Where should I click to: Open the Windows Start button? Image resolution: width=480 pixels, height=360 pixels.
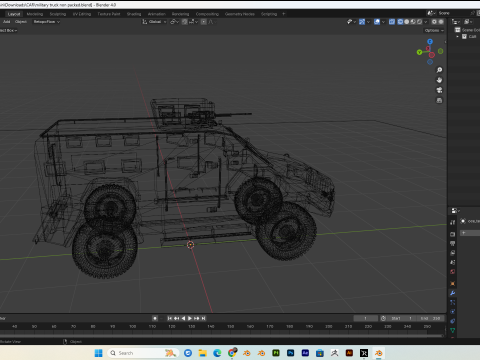tap(99, 353)
